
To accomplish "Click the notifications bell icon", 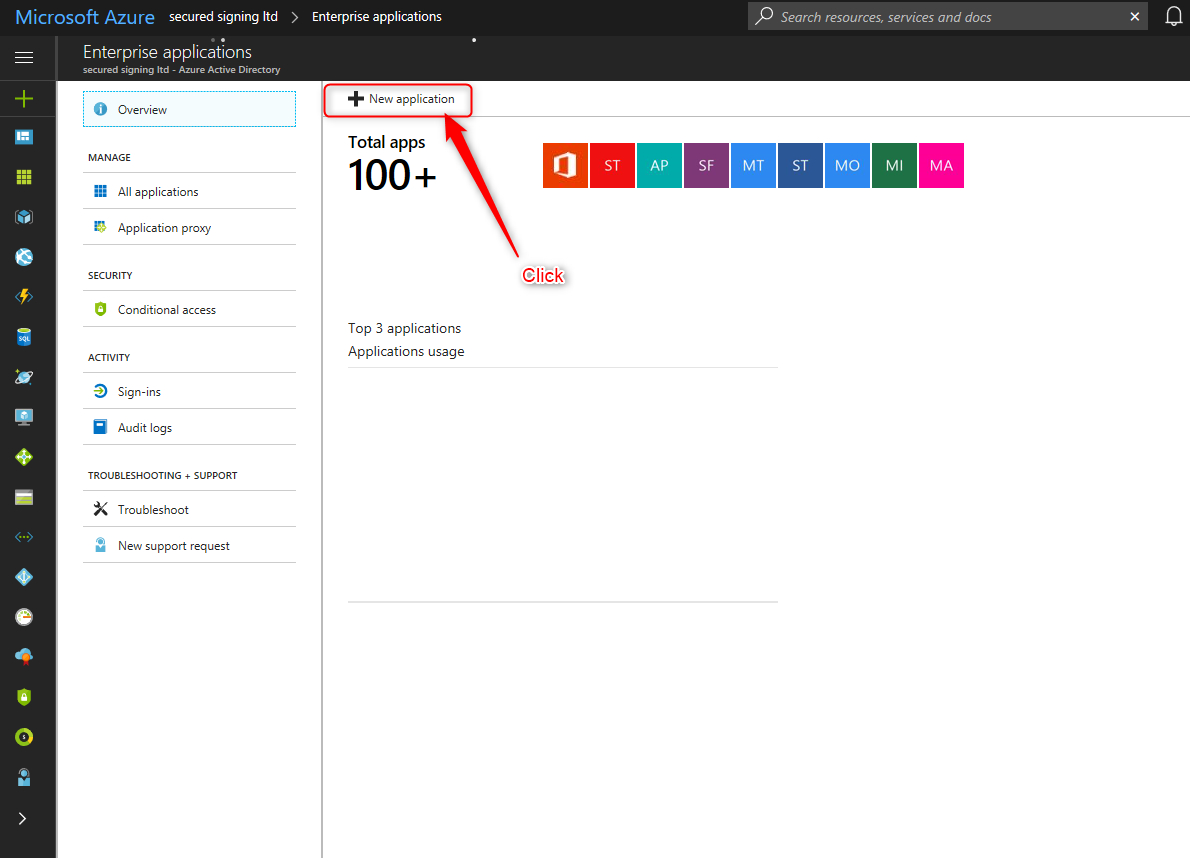I will point(1173,17).
